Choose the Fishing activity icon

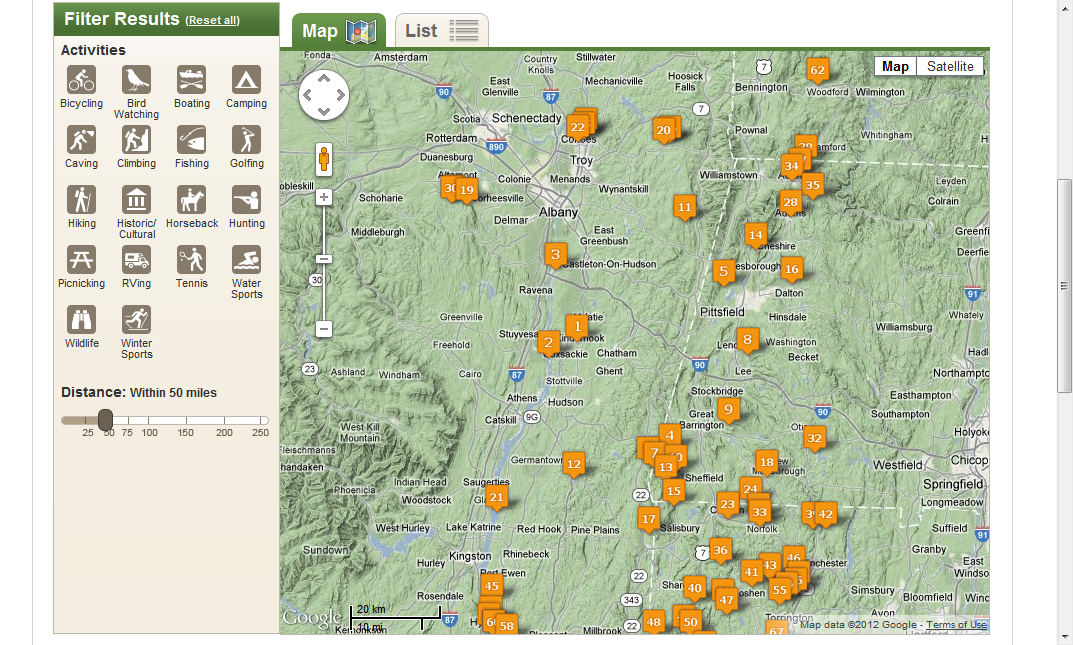(191, 140)
